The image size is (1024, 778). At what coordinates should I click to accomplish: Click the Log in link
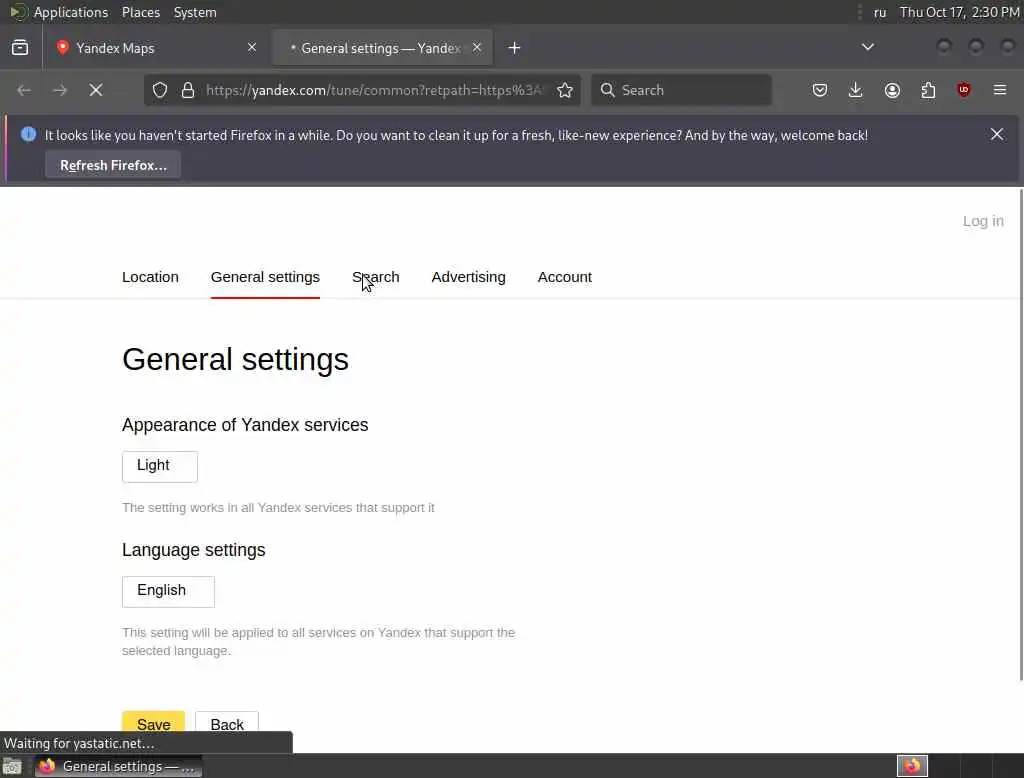point(983,221)
